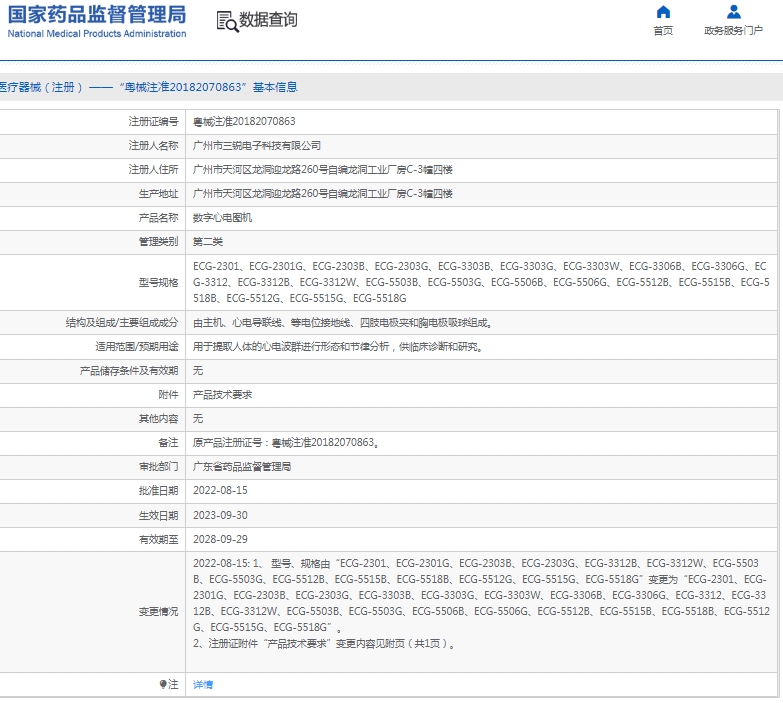Viewport: 783px width, 703px height.
Task: Select product name 数字心电图机
Action: [222, 217]
